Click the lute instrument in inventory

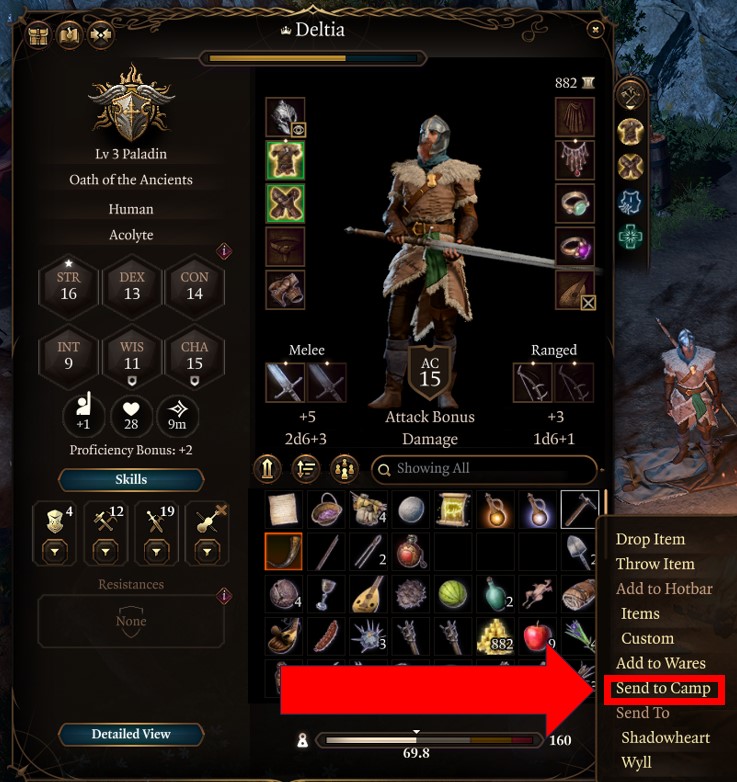(368, 593)
